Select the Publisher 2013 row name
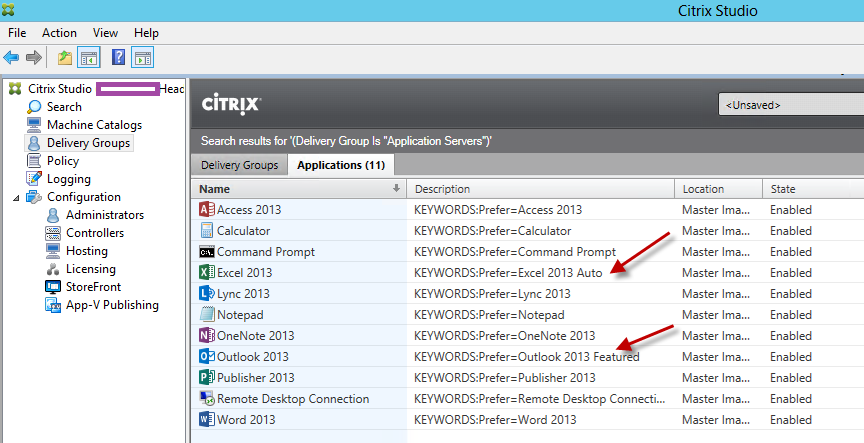The height and width of the screenshot is (443, 864). pyautogui.click(x=256, y=377)
